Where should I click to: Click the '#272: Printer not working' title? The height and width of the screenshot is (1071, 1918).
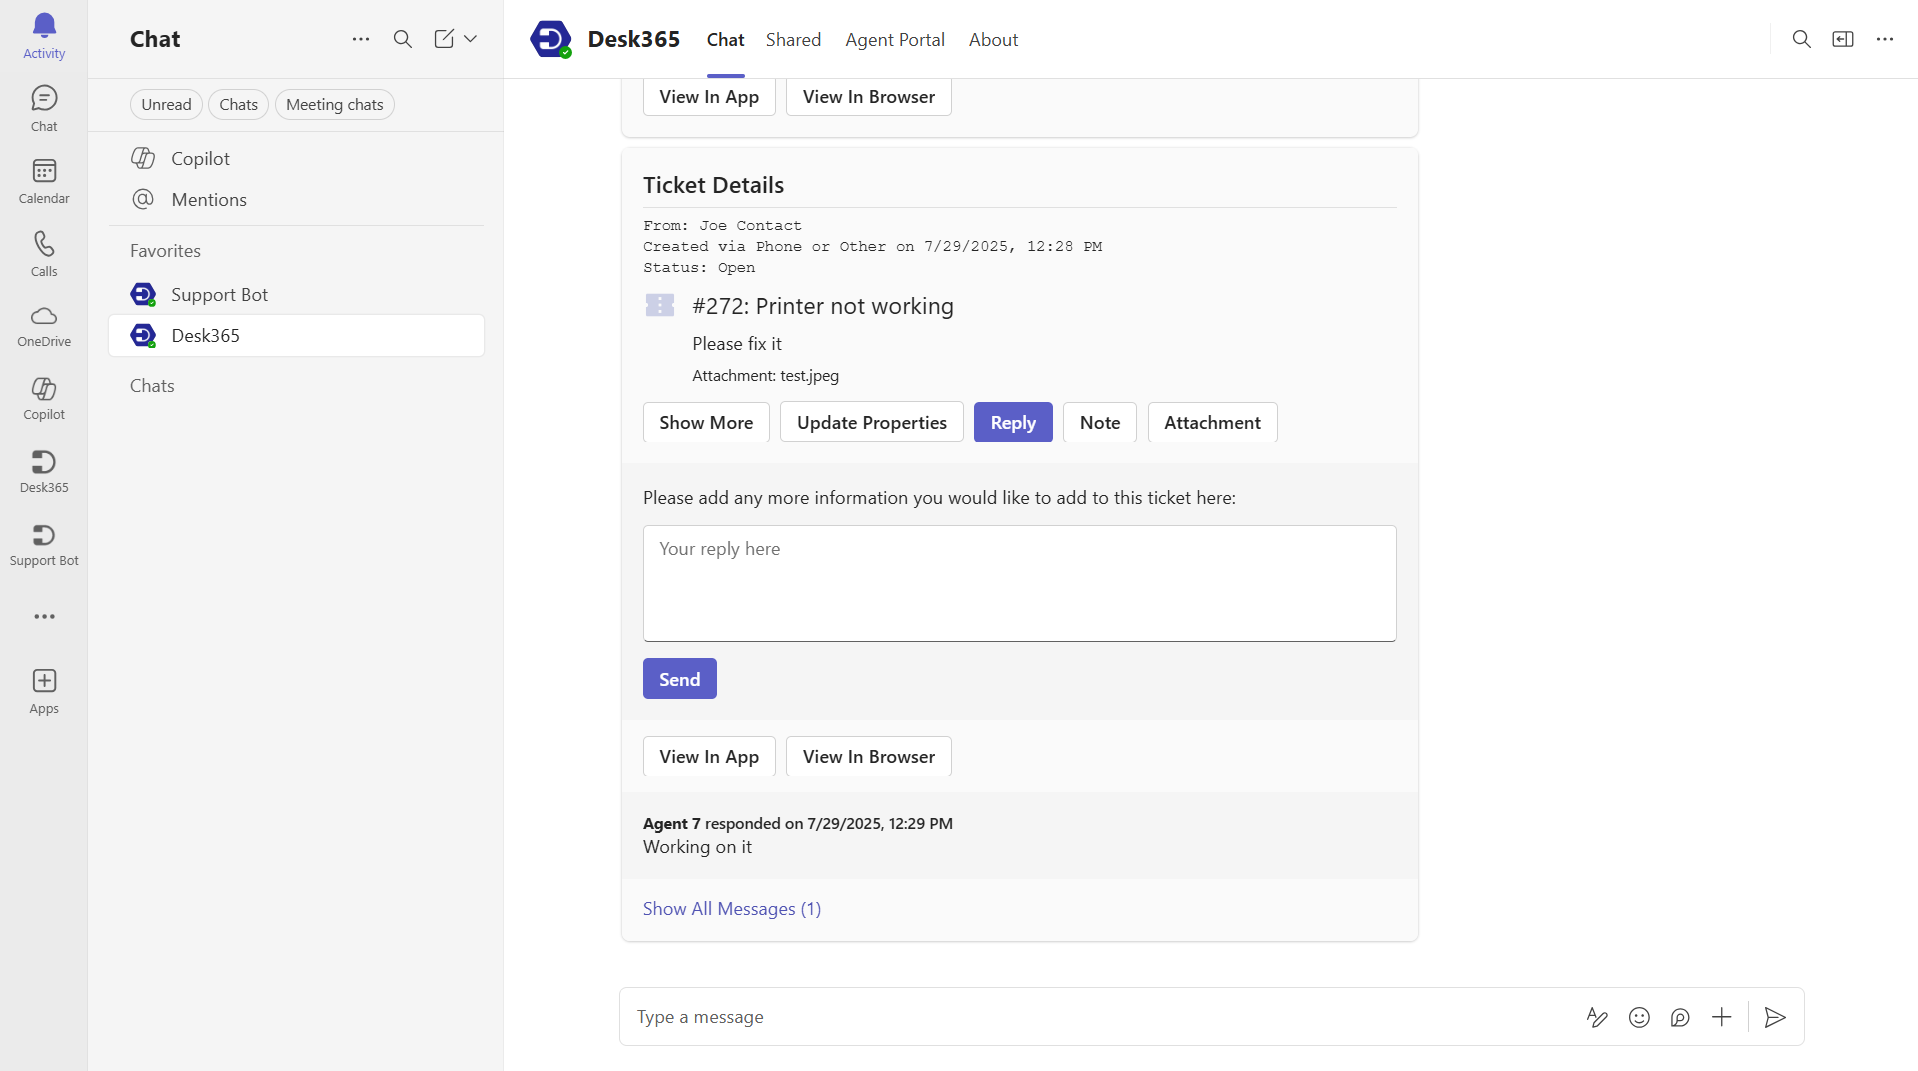823,306
